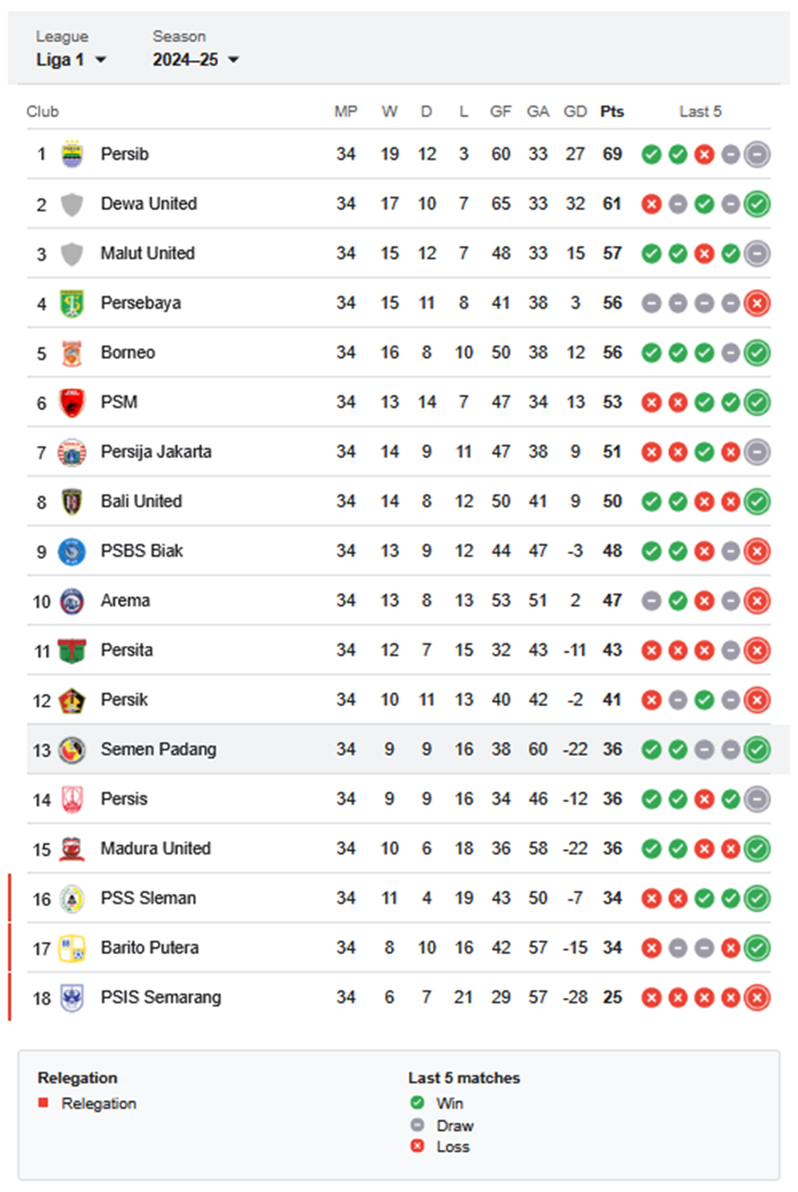Open the Dewa United team link
This screenshot has width=798, height=1192.
click(149, 204)
